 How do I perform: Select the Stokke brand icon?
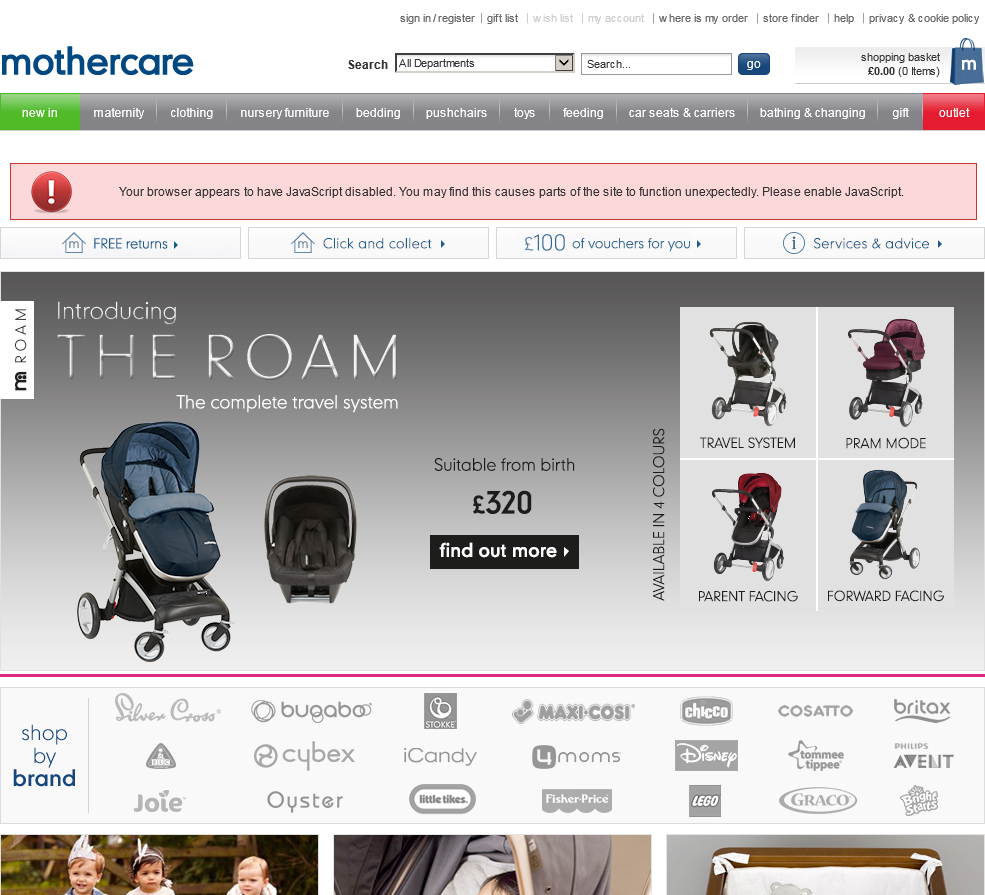440,711
